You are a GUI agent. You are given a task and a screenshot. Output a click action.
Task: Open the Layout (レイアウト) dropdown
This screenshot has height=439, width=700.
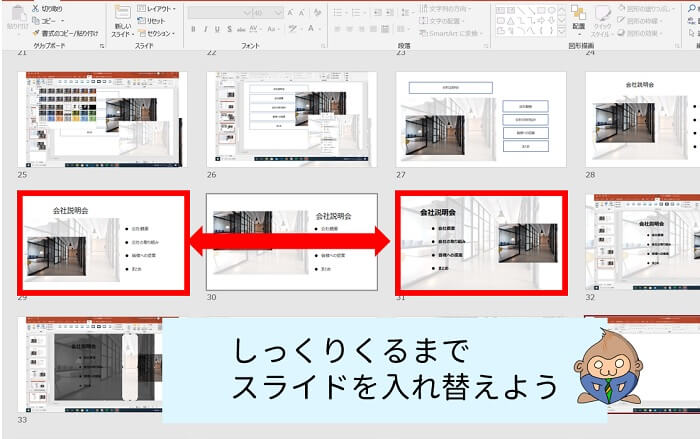160,7
